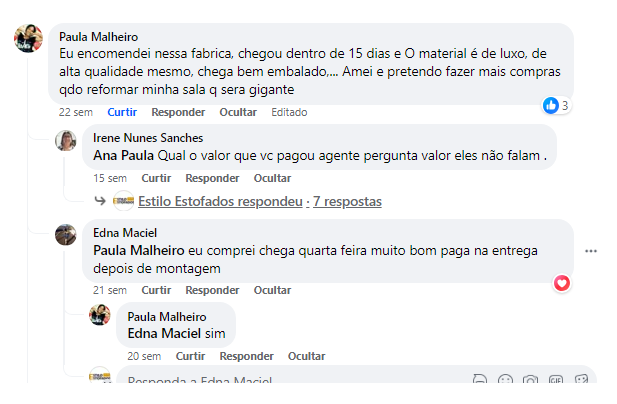Image resolution: width=617 pixels, height=404 pixels.
Task: Click the camera icon to attach a photo
Action: tap(531, 381)
